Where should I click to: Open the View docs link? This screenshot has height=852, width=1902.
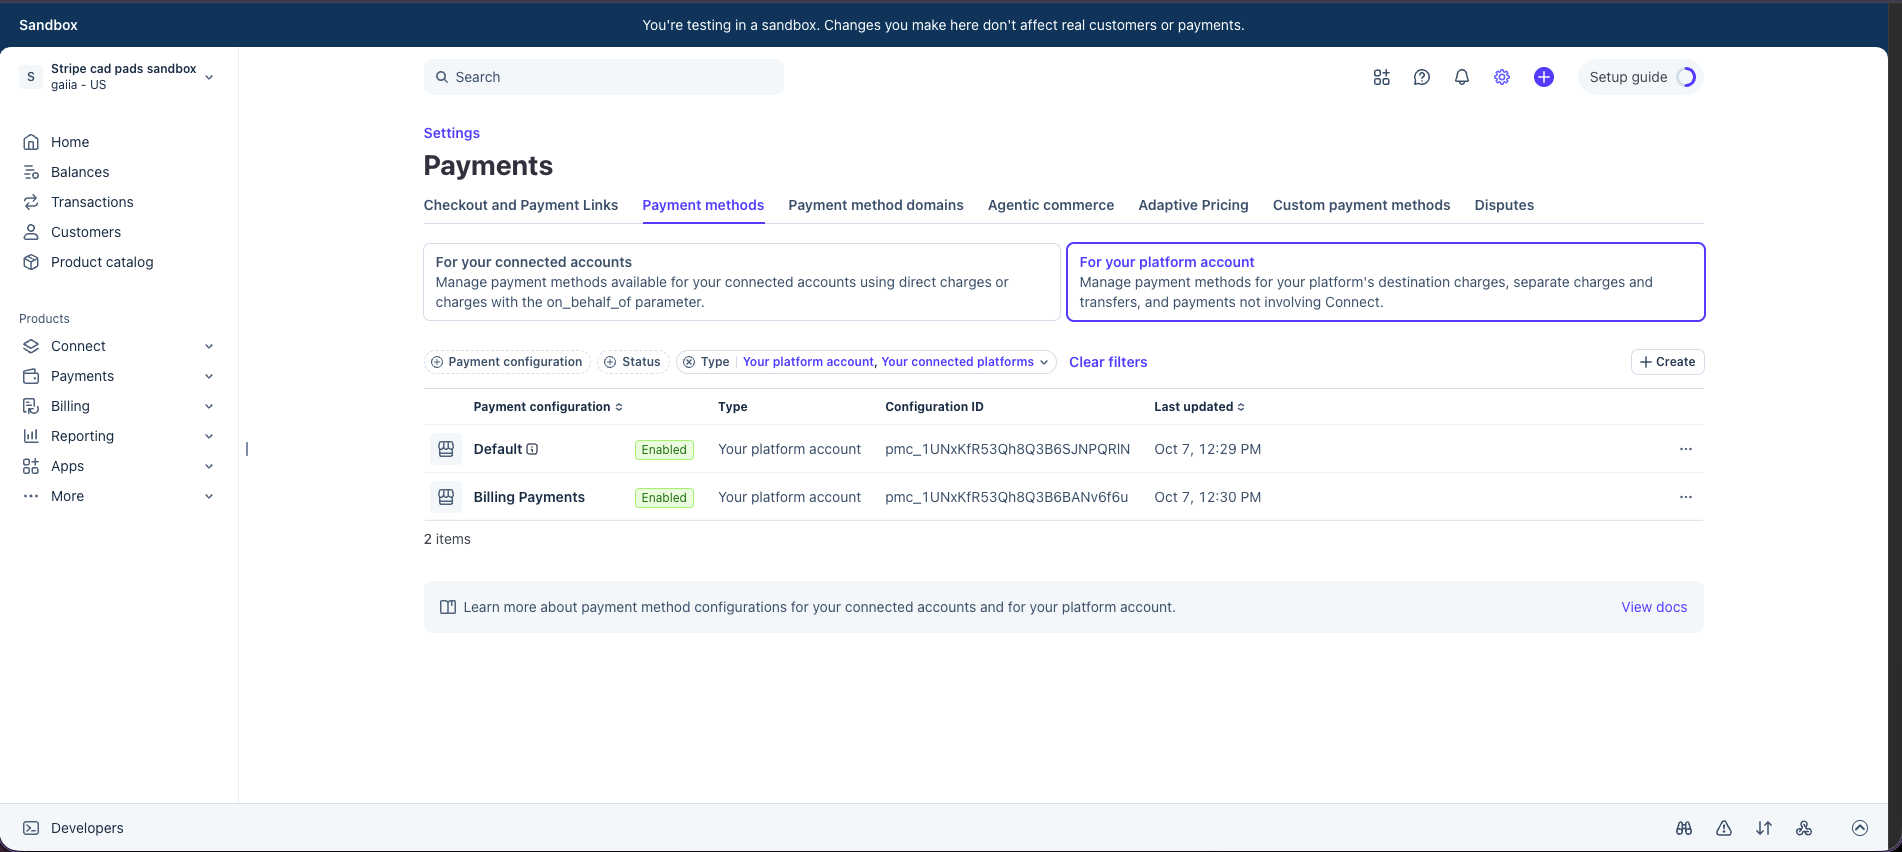coord(1654,607)
